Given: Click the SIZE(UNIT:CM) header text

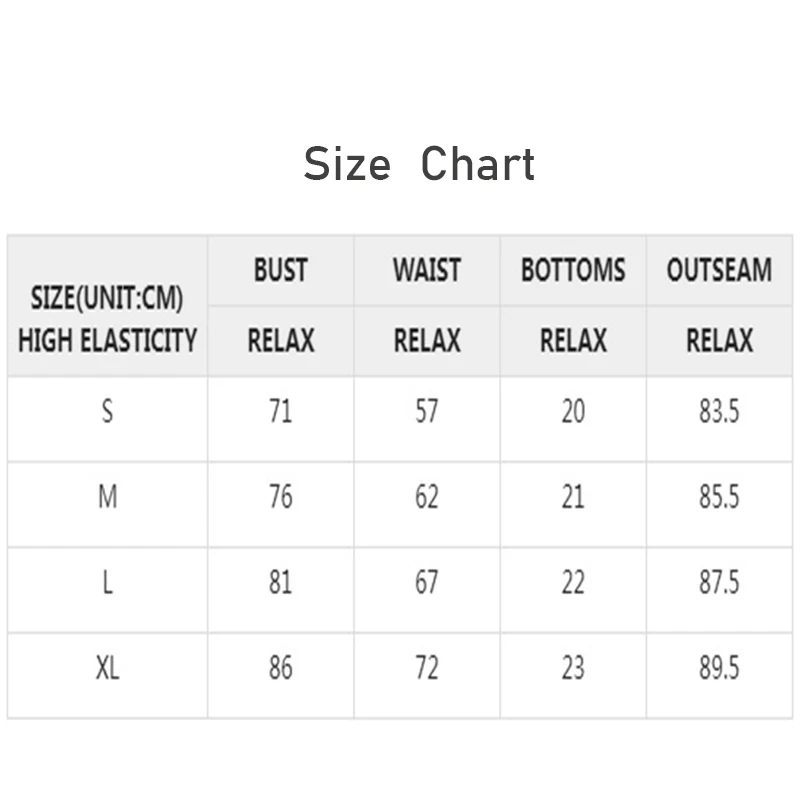Looking at the screenshot, I should (x=107, y=298).
